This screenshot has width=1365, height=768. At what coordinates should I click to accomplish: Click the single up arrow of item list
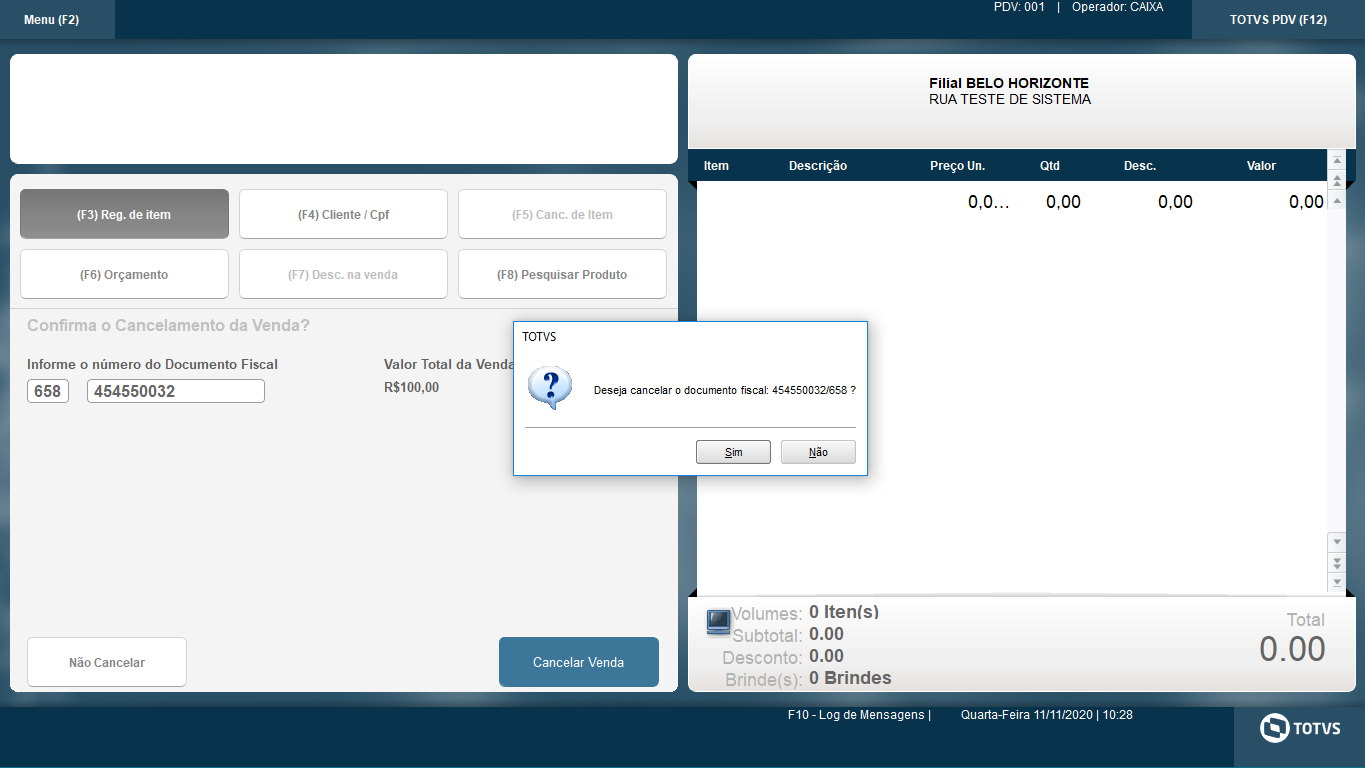tap(1336, 200)
